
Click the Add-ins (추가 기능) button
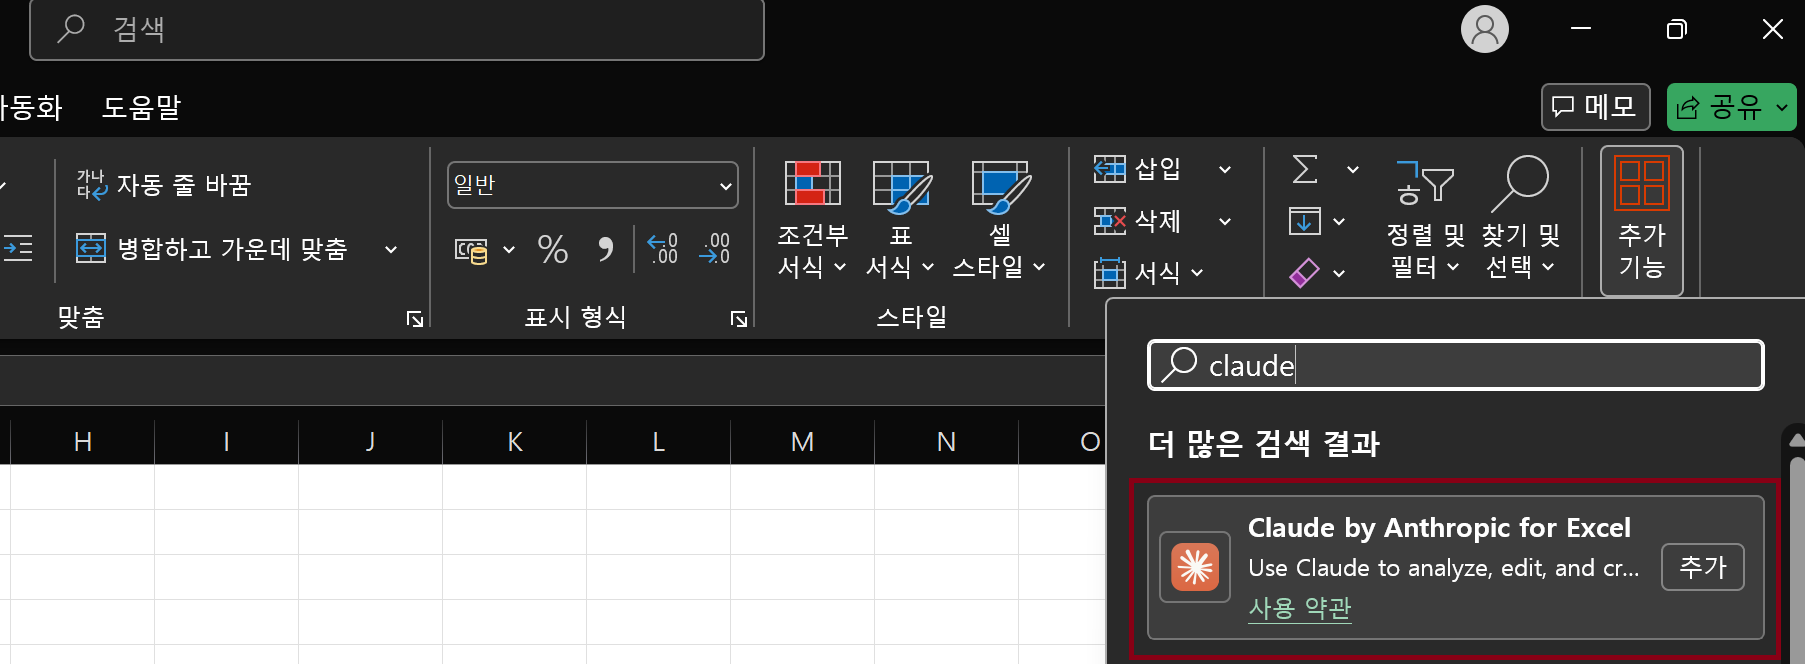pyautogui.click(x=1641, y=220)
